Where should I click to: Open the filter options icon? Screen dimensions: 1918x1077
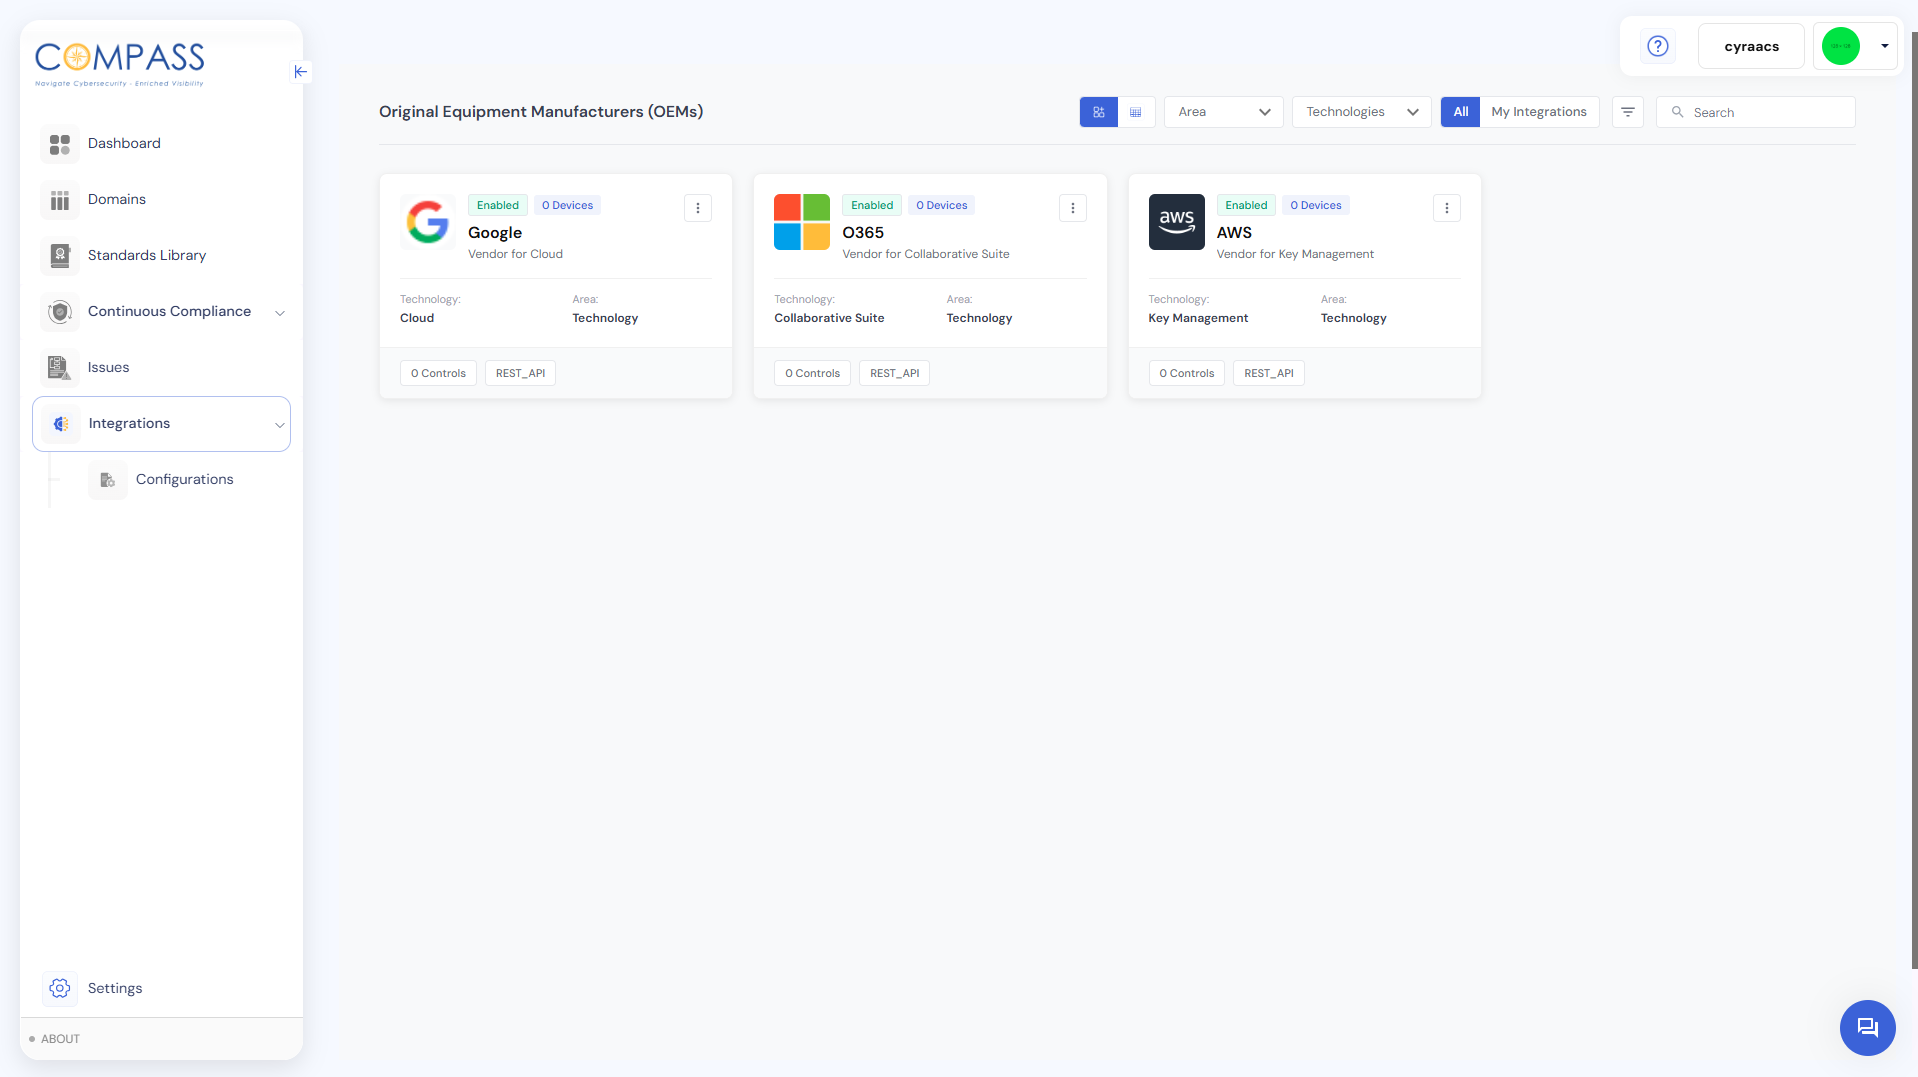(1628, 112)
